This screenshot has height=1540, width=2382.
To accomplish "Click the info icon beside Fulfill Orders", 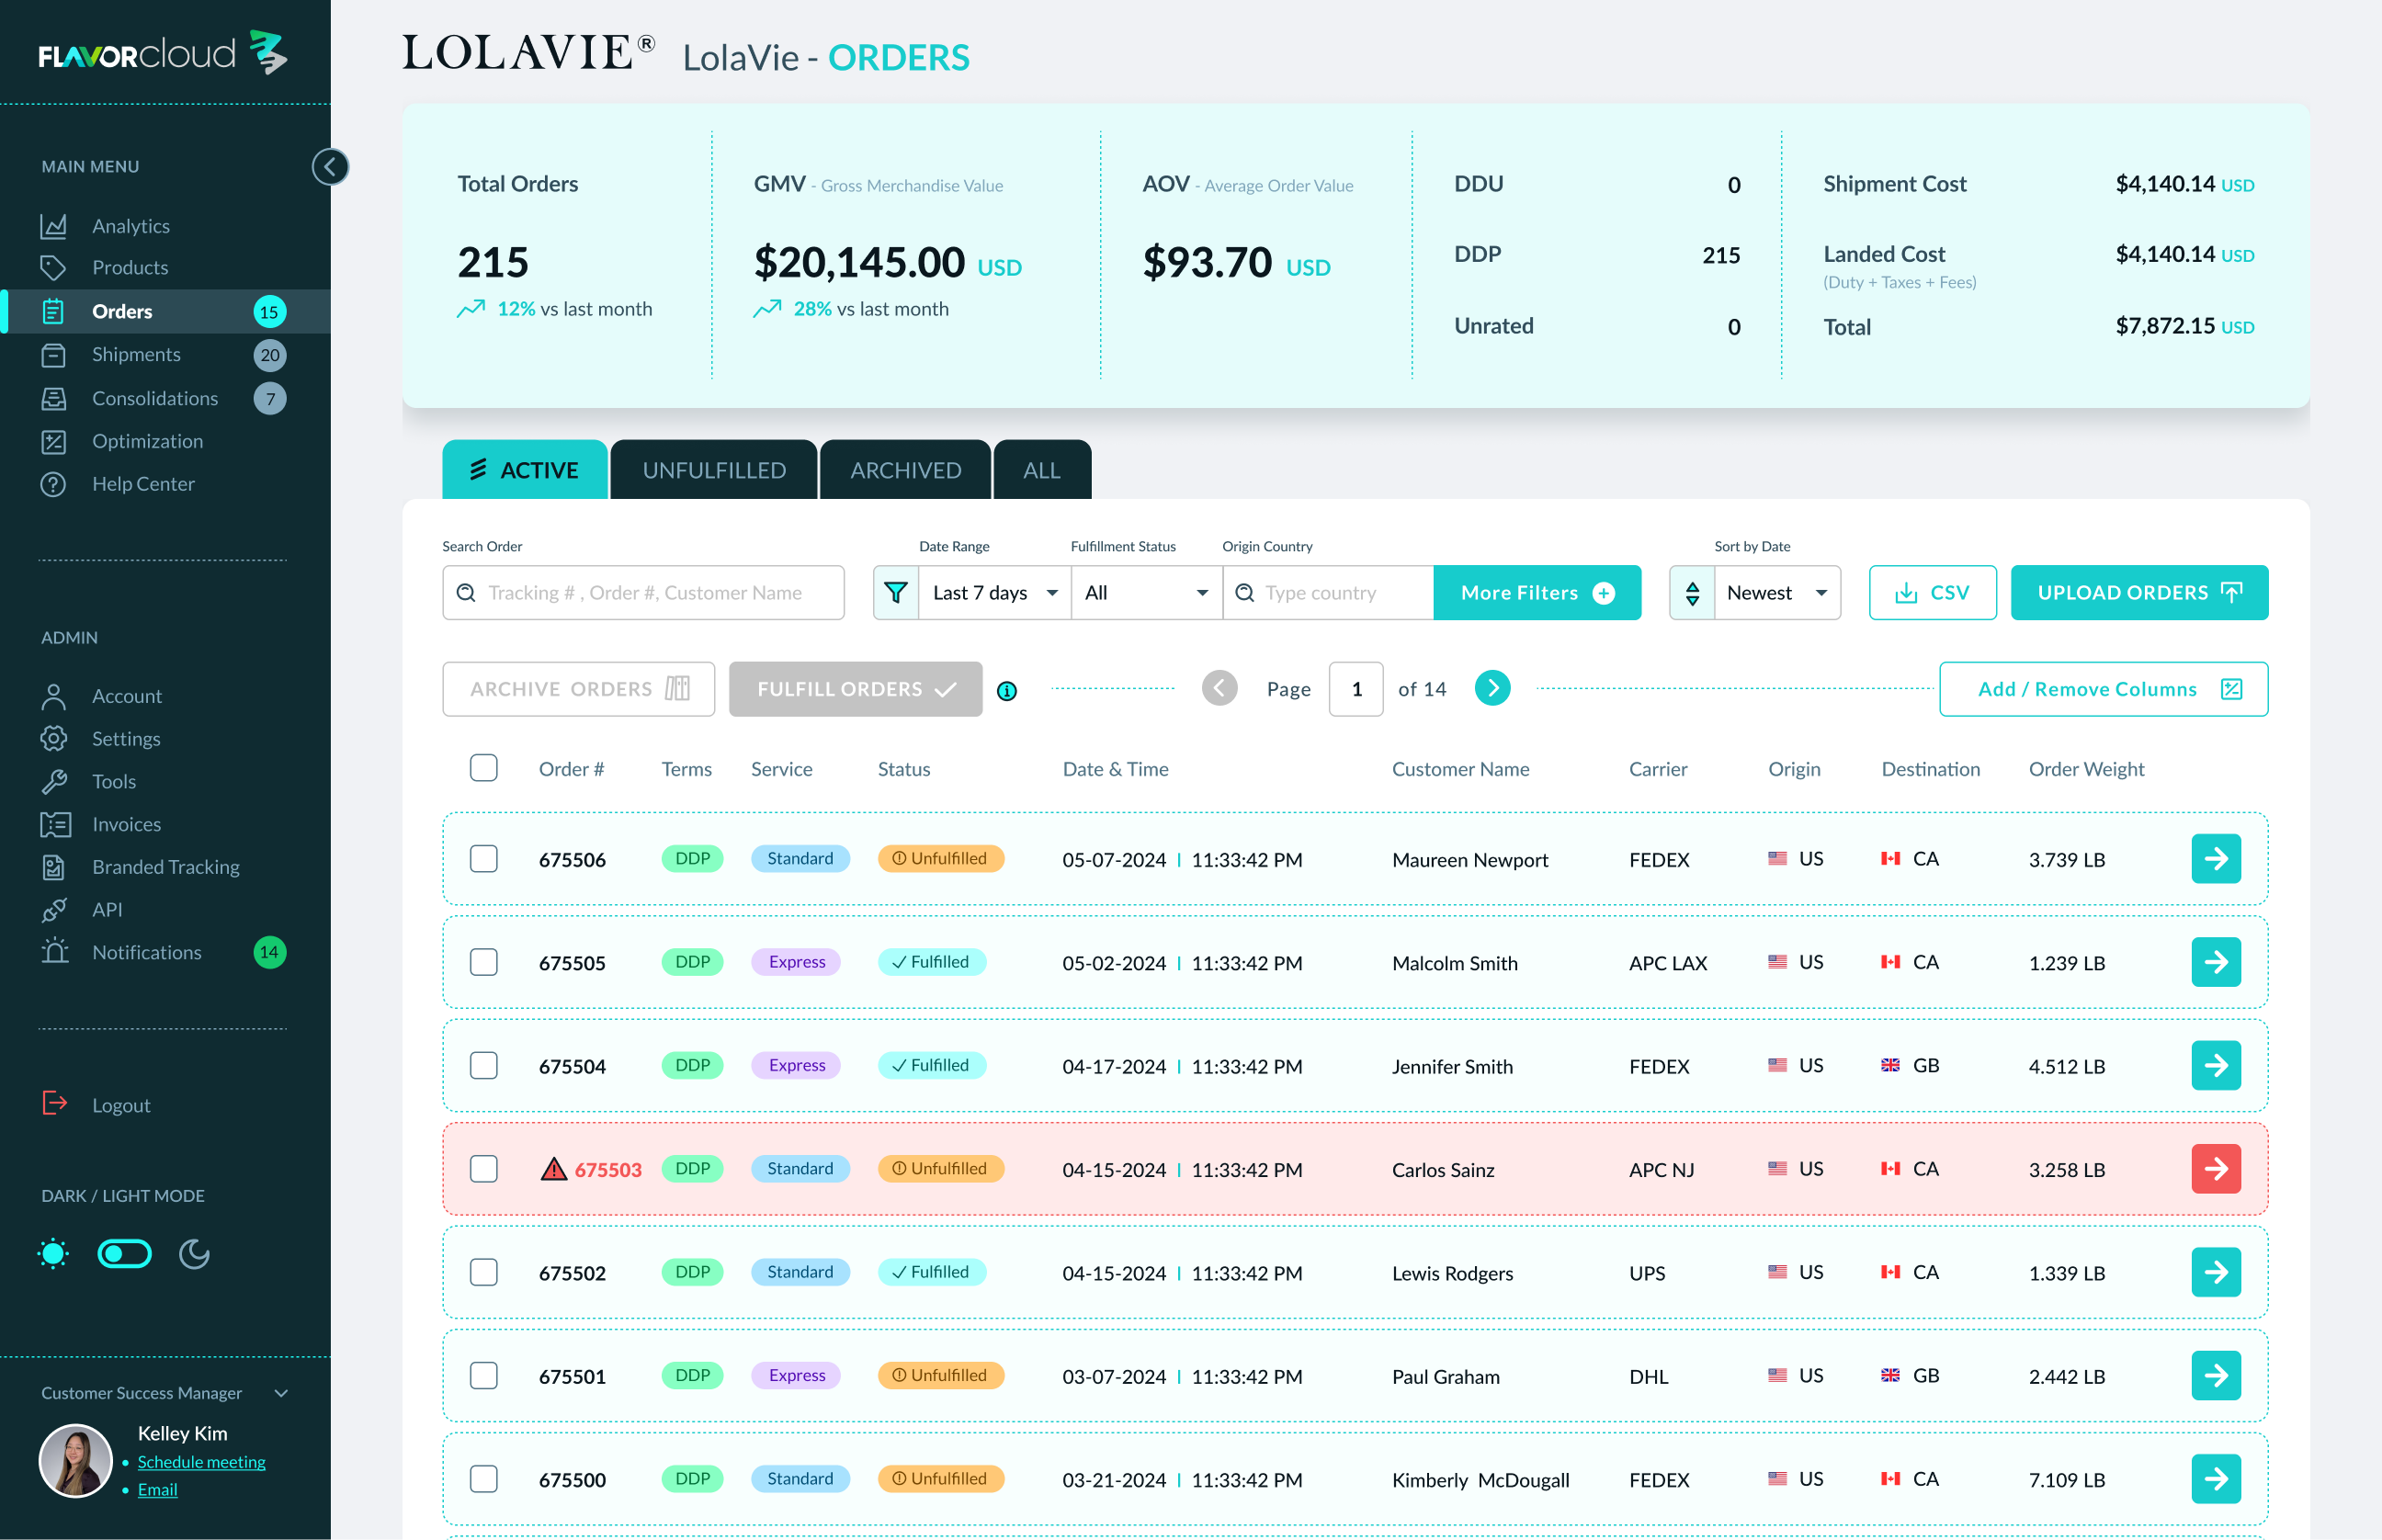I will click(x=1007, y=690).
